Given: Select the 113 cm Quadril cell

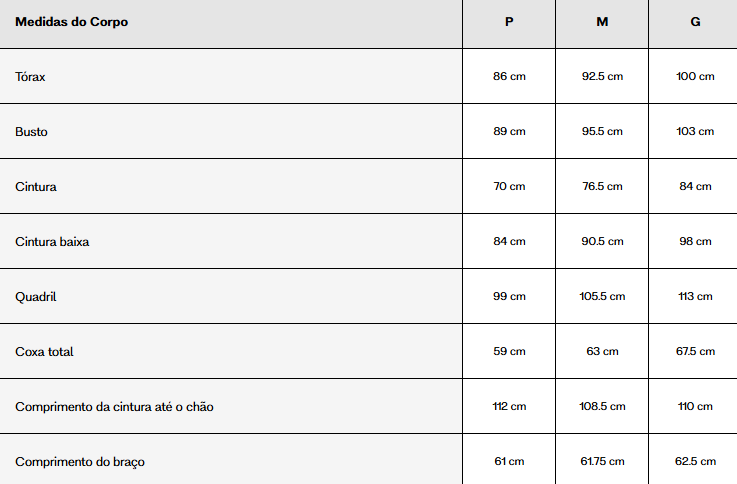Looking at the screenshot, I should (x=695, y=296).
